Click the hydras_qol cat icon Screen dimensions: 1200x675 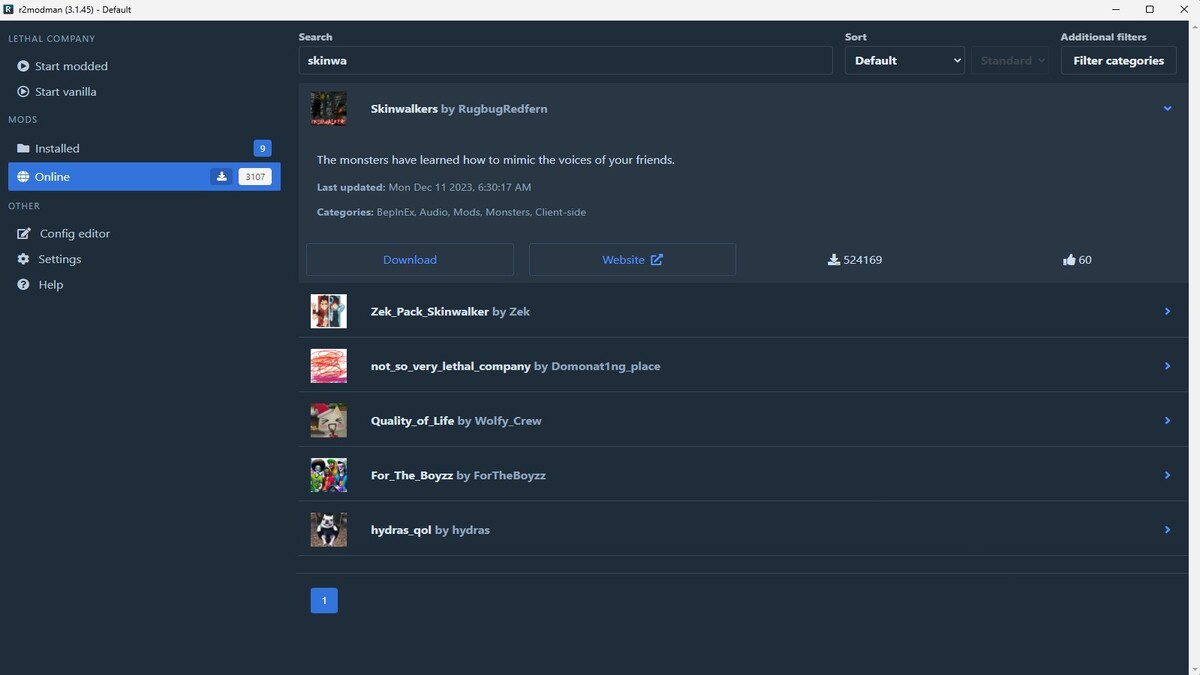328,530
